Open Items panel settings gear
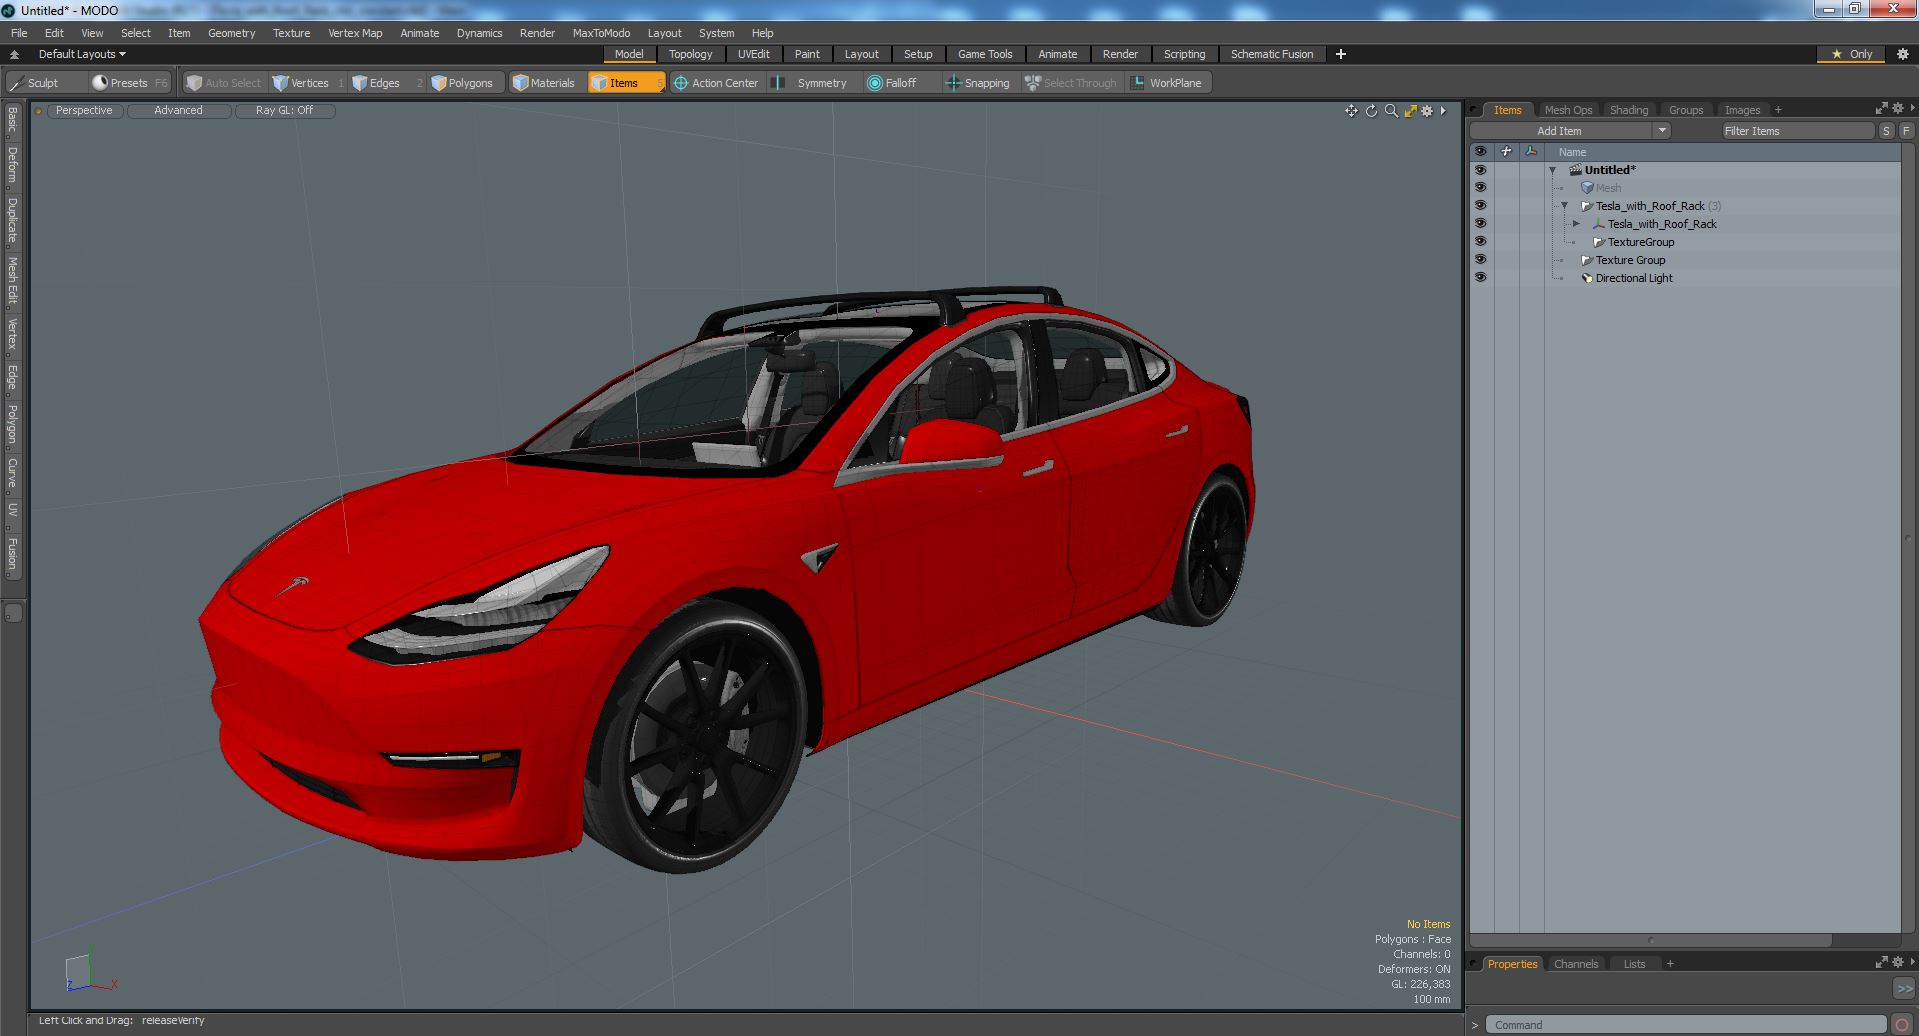 [1898, 108]
